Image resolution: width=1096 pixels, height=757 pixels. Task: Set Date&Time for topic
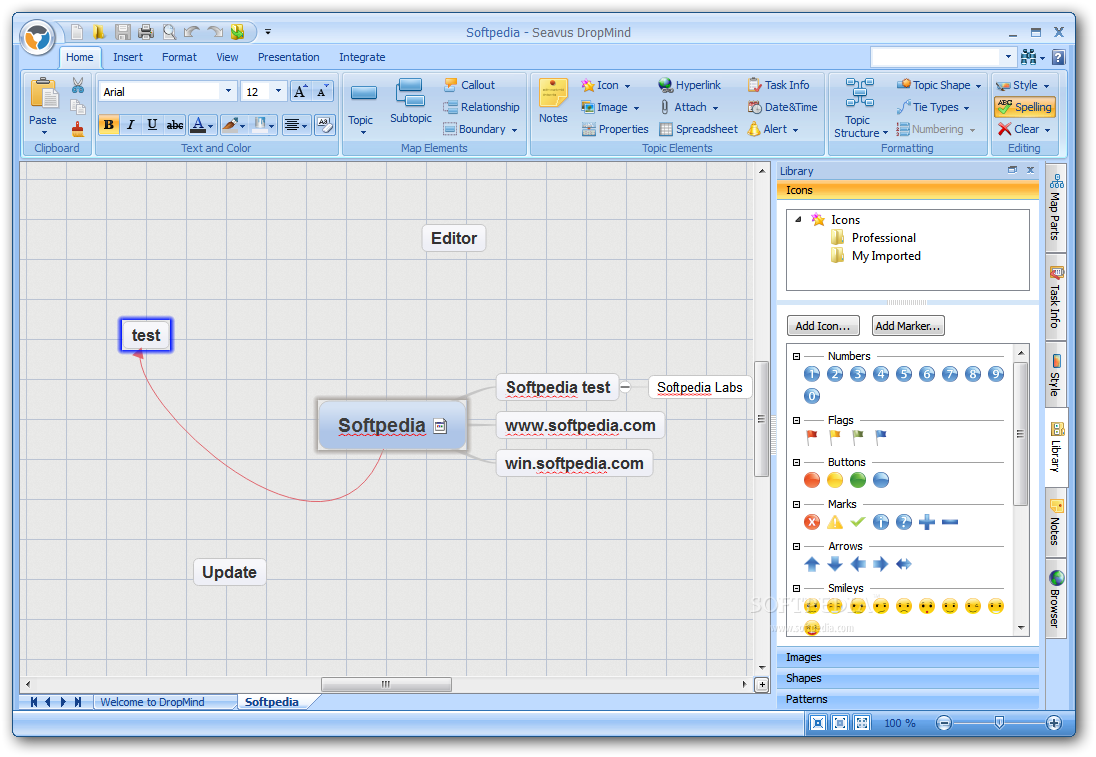(782, 107)
